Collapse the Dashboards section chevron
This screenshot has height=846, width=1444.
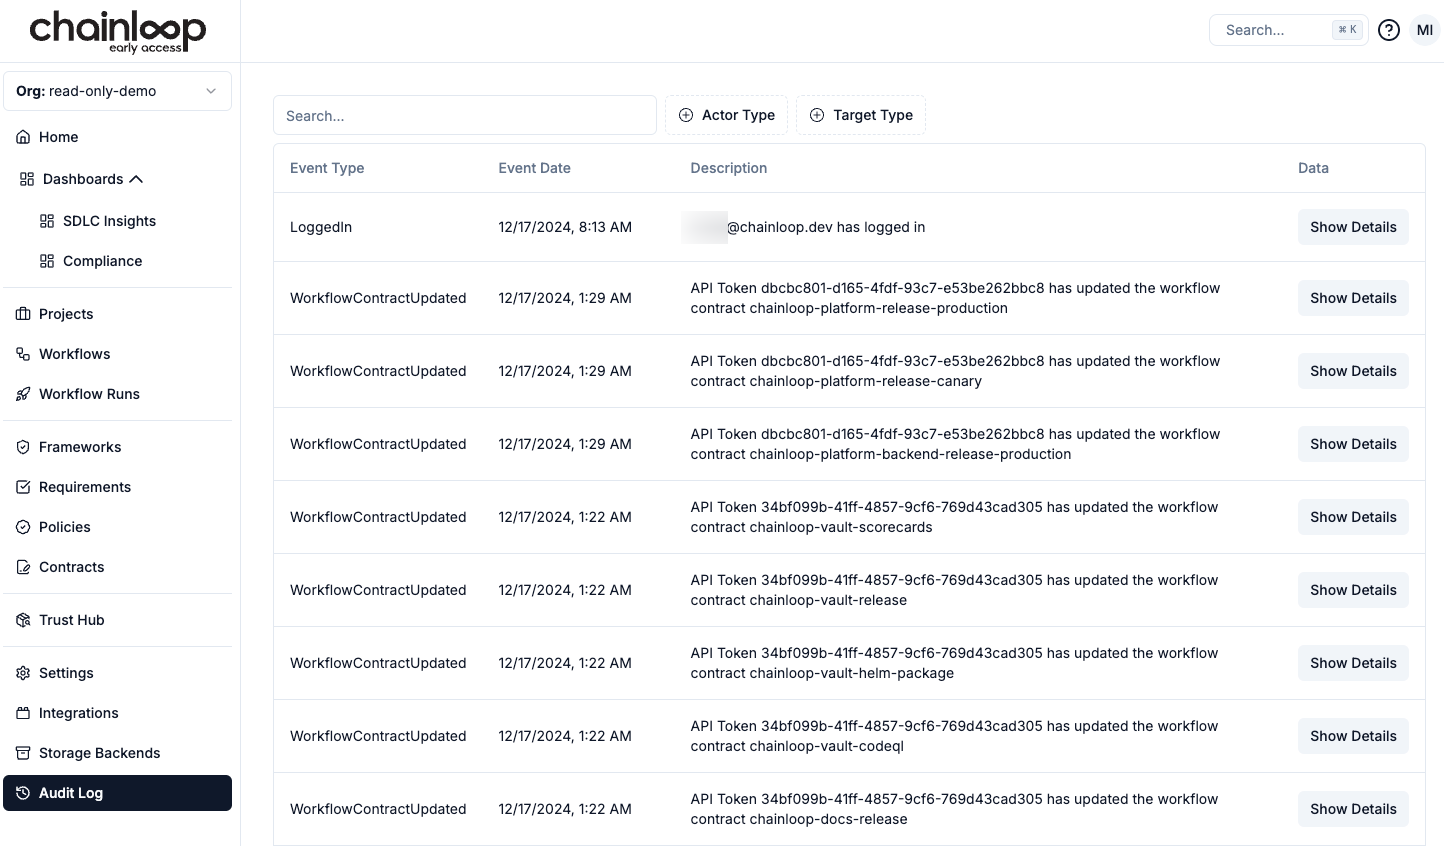pos(137,179)
